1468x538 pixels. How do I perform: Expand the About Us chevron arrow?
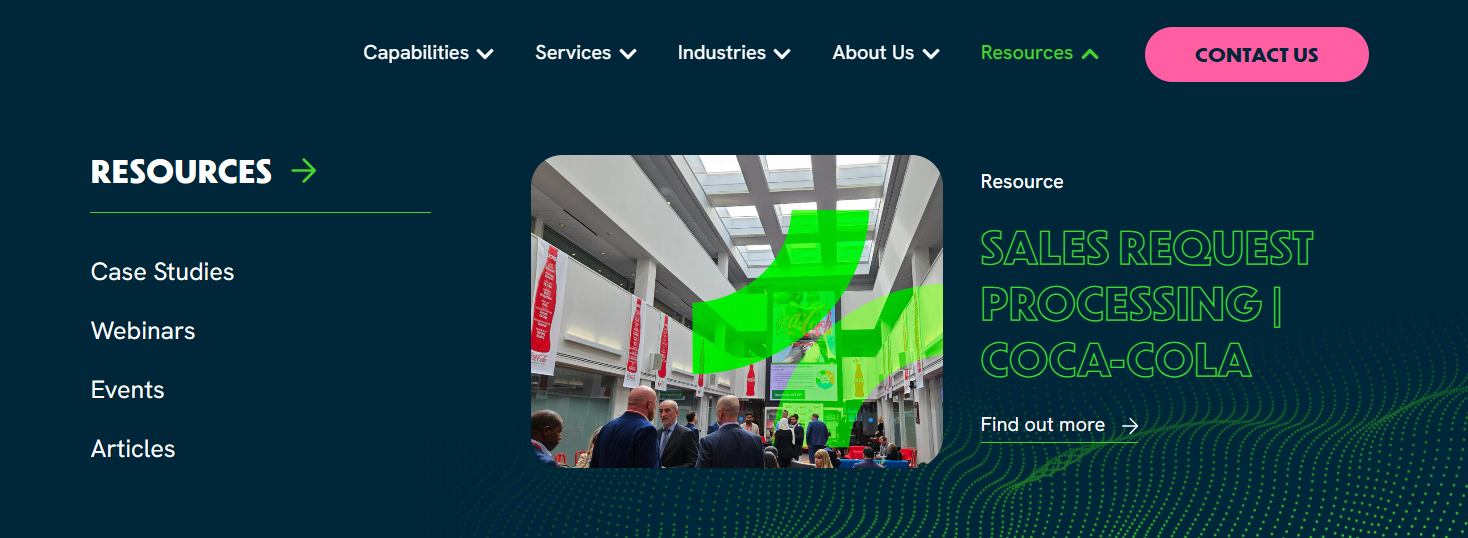coord(931,54)
